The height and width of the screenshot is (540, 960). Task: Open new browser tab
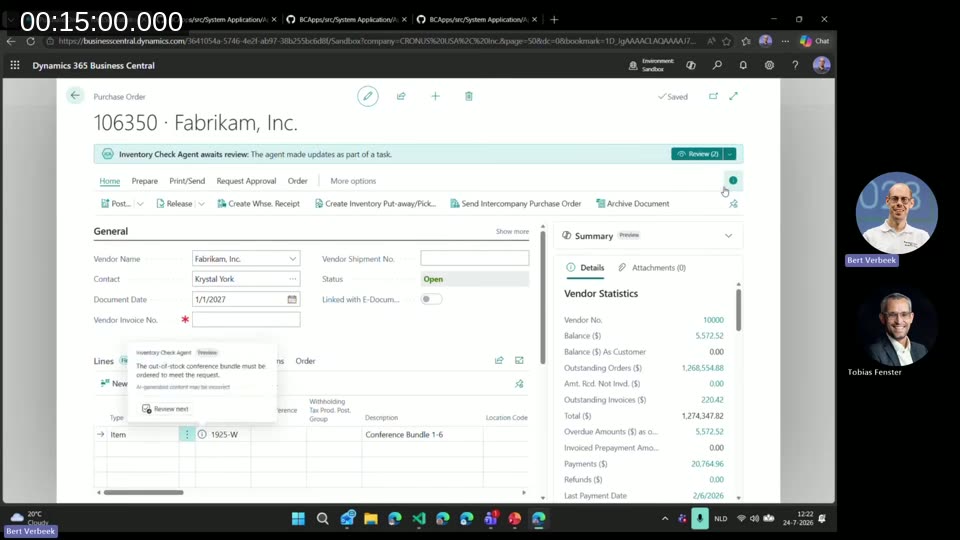click(x=554, y=20)
